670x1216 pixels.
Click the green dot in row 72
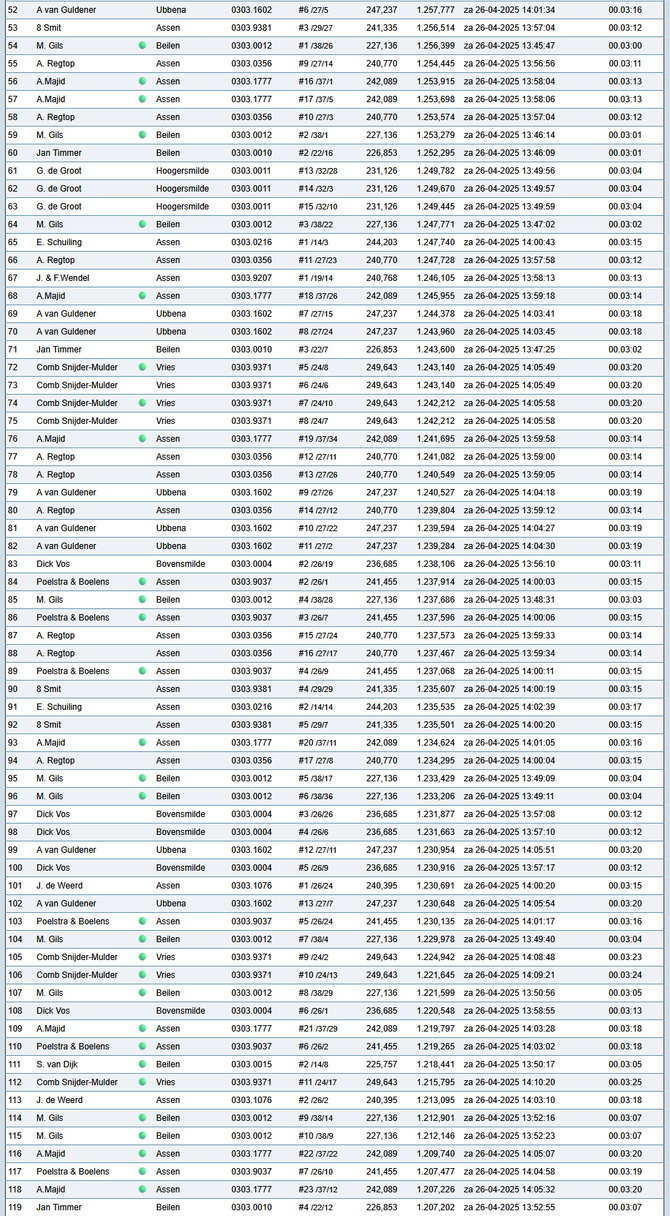click(142, 367)
